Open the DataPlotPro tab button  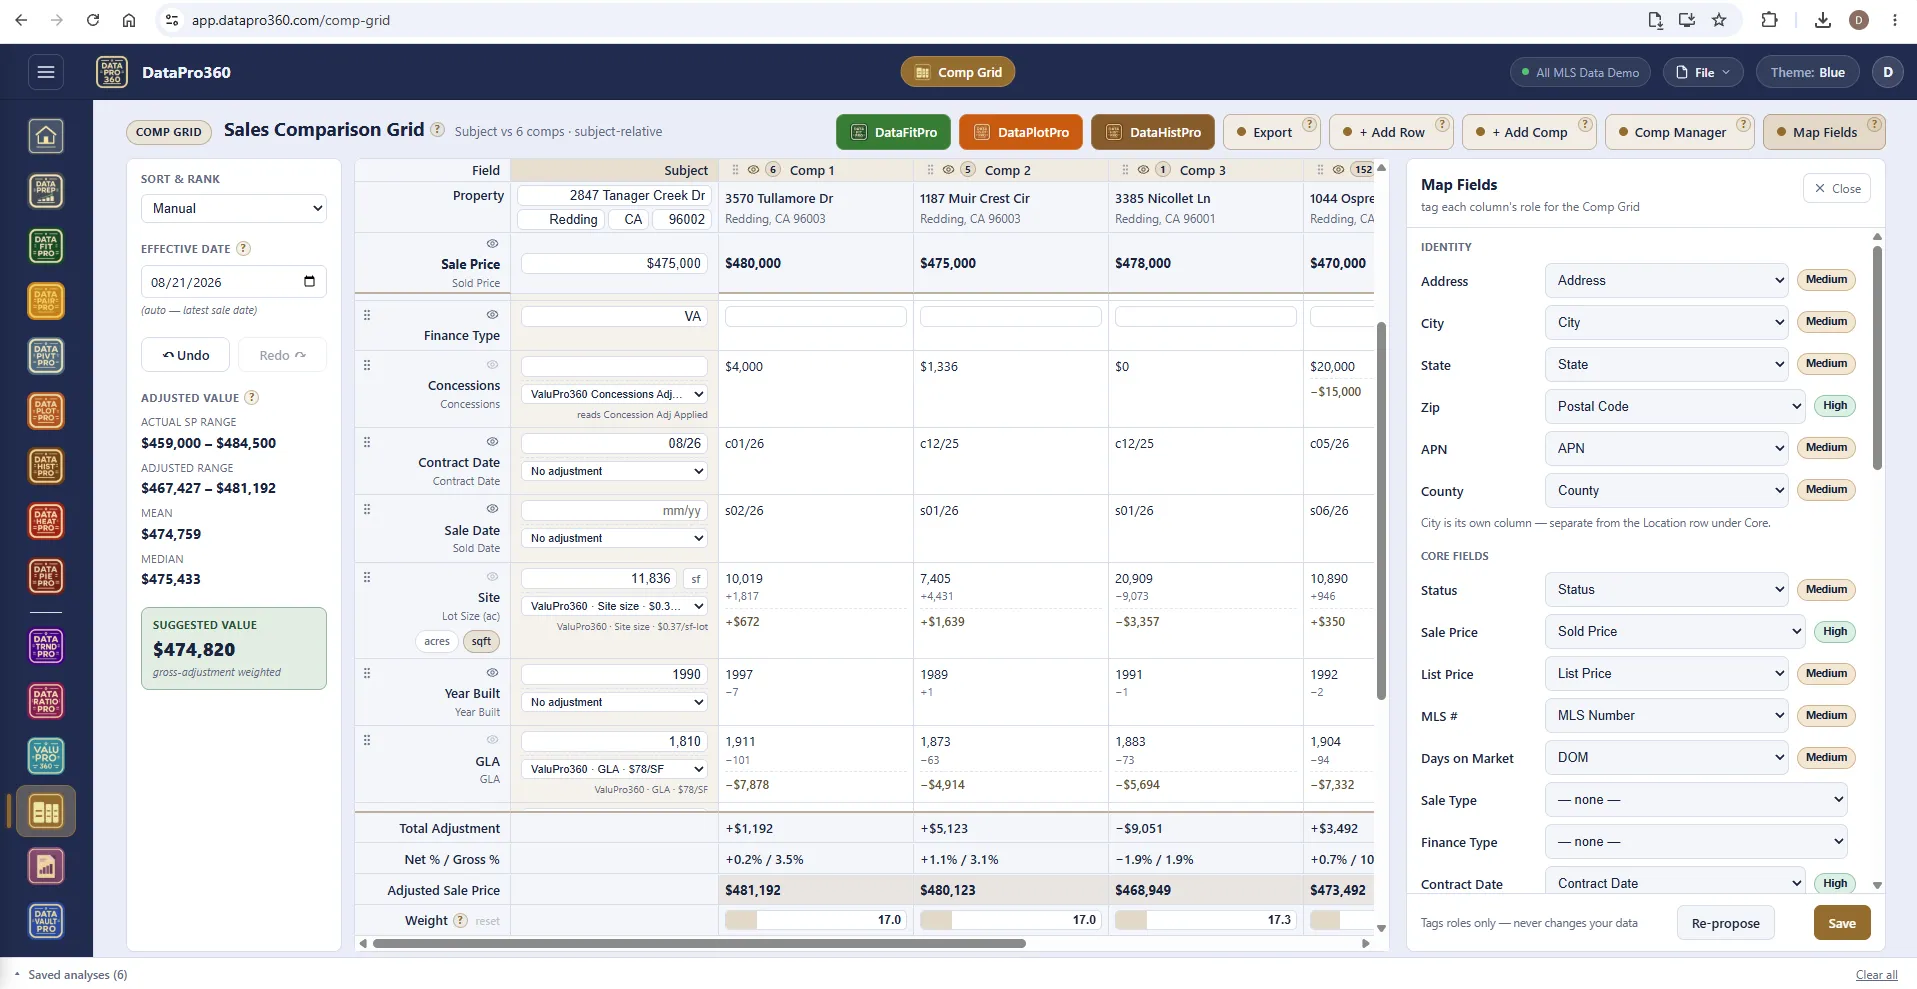coord(1021,132)
